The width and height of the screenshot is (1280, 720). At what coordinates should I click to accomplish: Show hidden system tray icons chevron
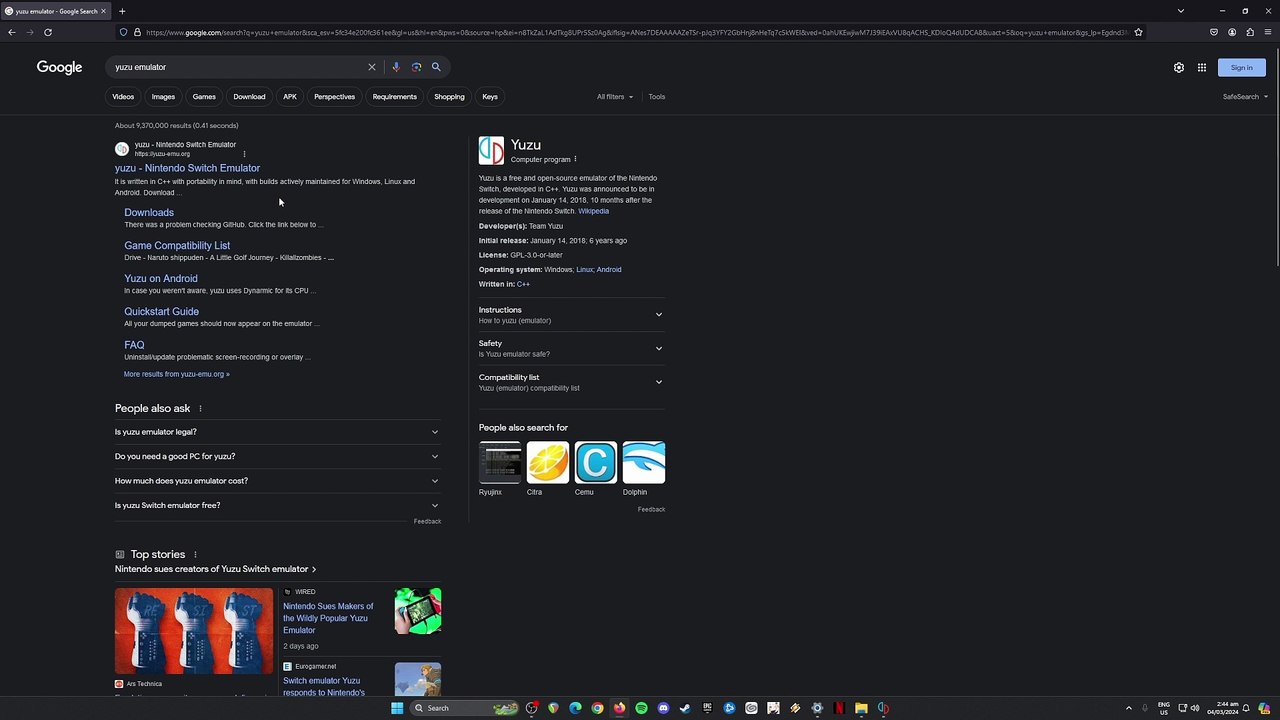tap(1129, 708)
